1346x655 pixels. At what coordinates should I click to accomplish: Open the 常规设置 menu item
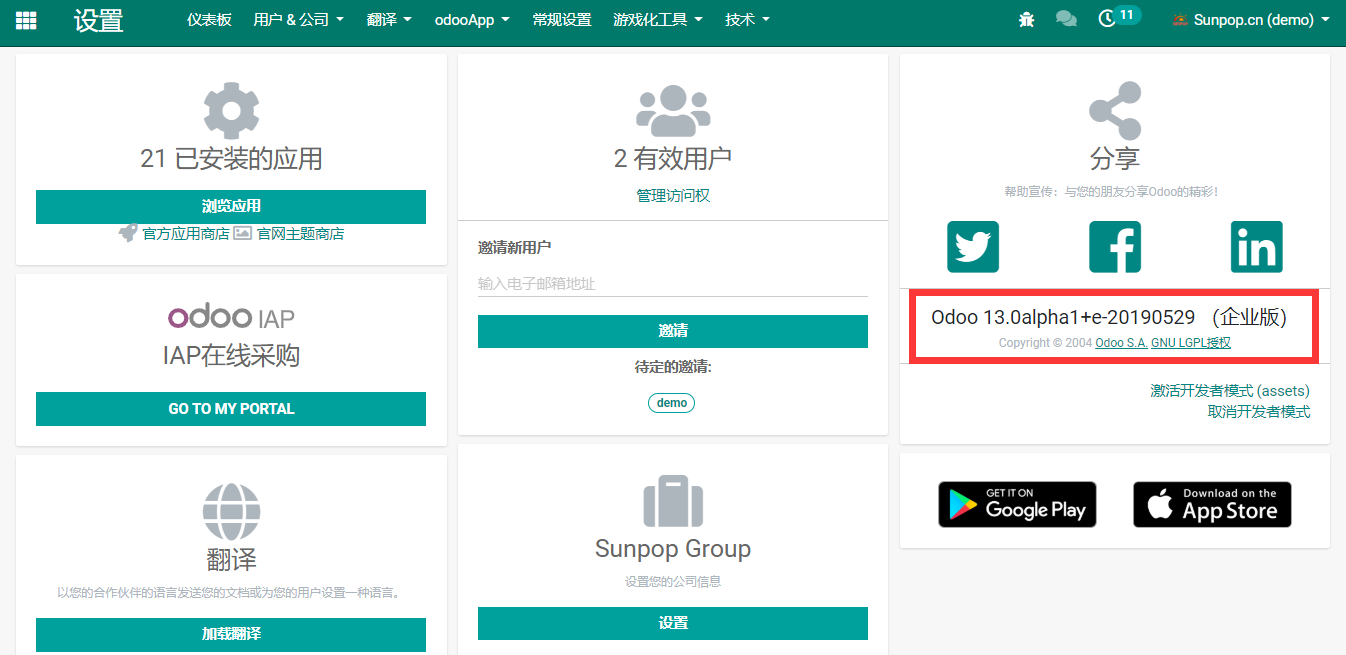(x=562, y=19)
